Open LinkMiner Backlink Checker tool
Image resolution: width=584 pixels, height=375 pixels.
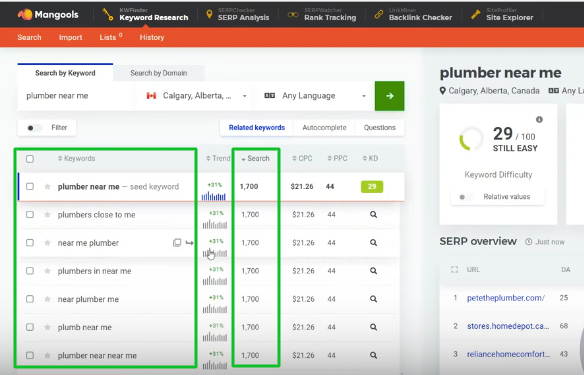(413, 15)
